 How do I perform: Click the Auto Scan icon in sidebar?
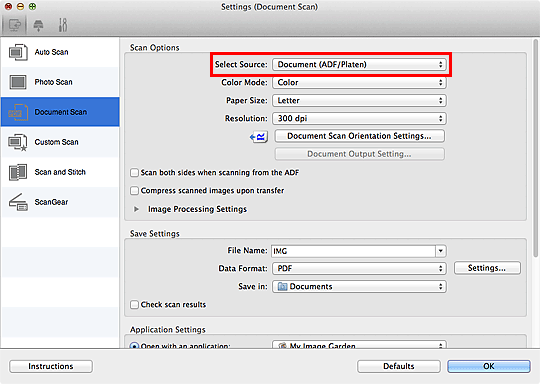tap(18, 52)
